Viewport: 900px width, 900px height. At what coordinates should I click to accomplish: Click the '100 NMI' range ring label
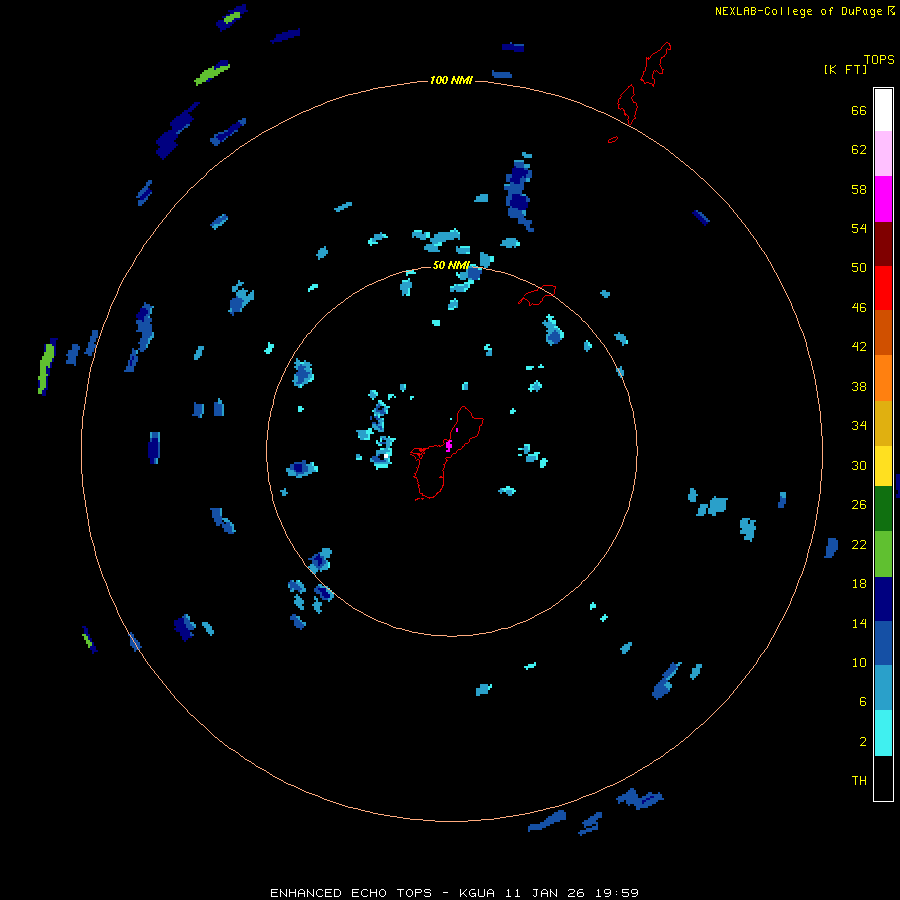[451, 80]
